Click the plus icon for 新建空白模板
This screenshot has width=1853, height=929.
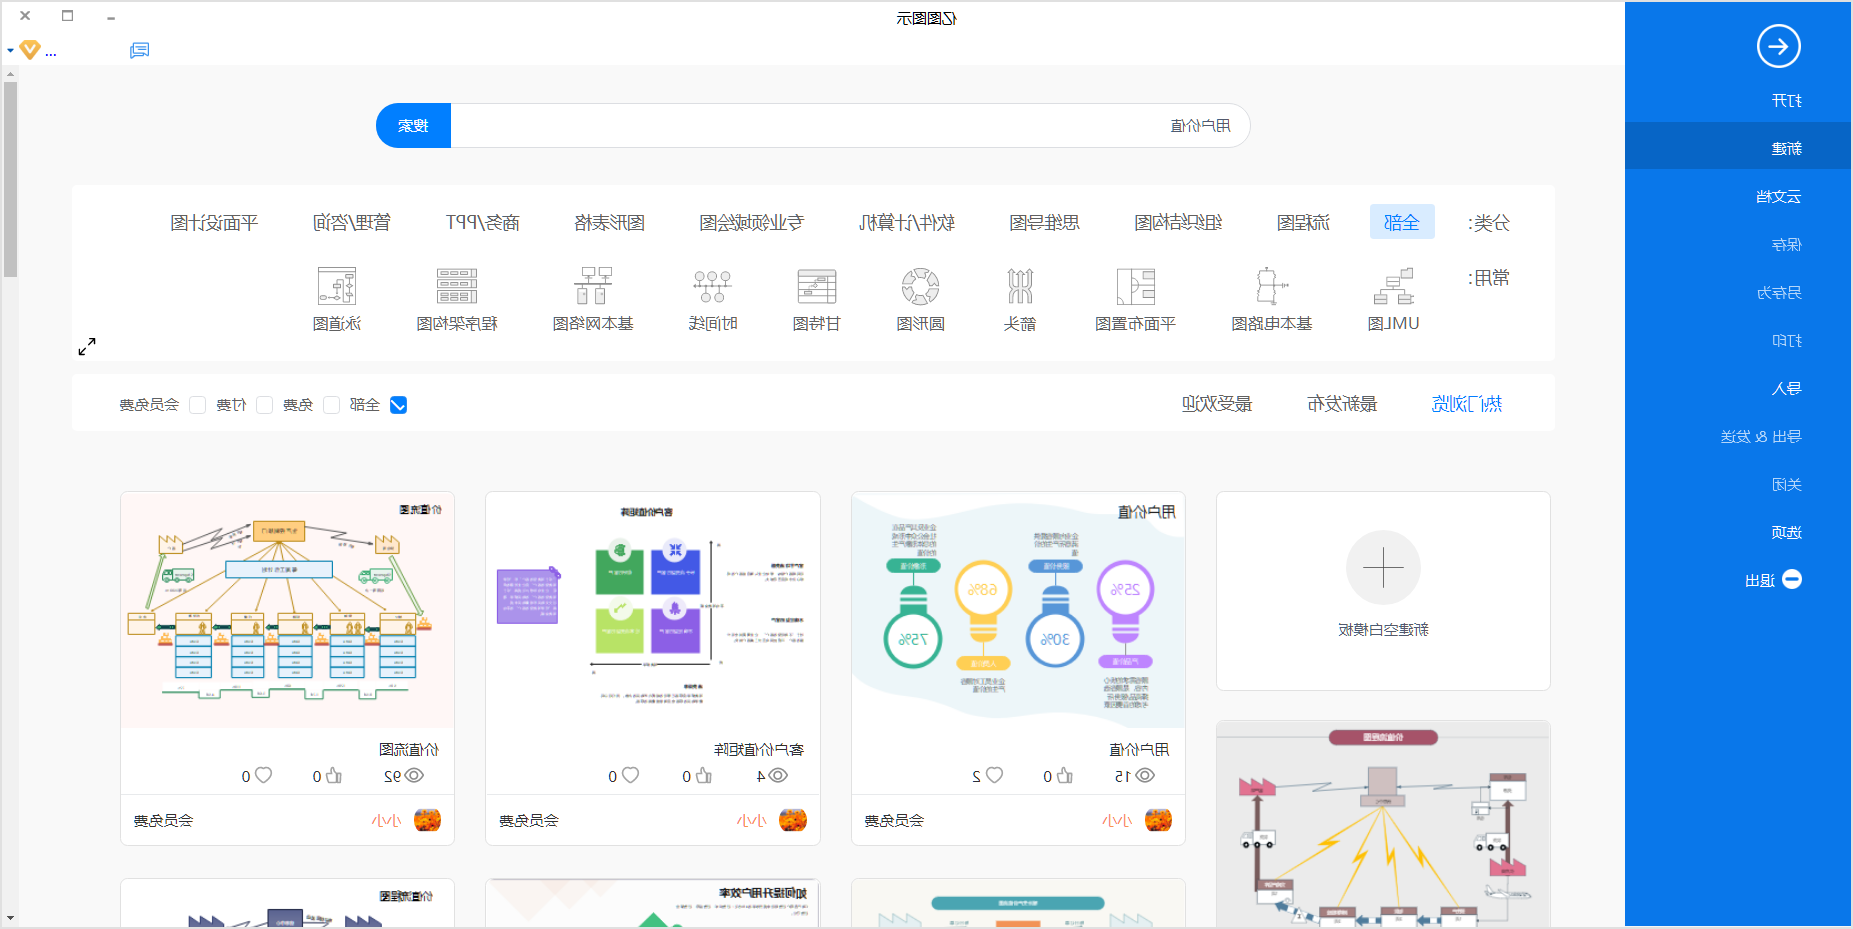(1383, 567)
